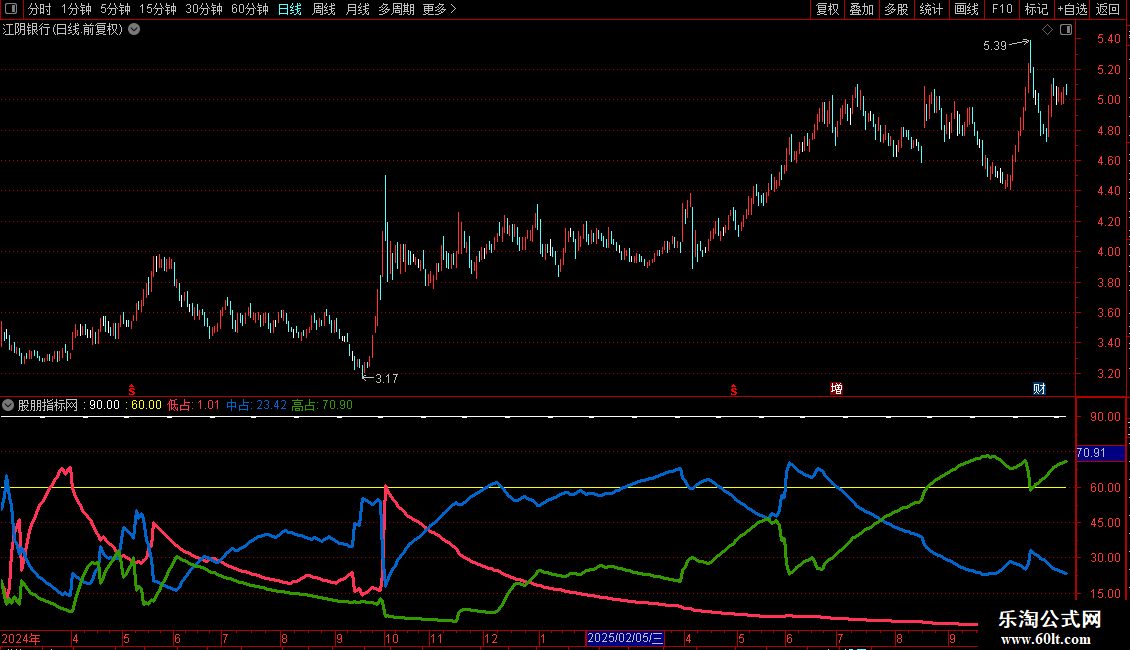This screenshot has width=1130, height=650.
Task: Click the 2024年 label on time axis
Action: tap(21, 638)
